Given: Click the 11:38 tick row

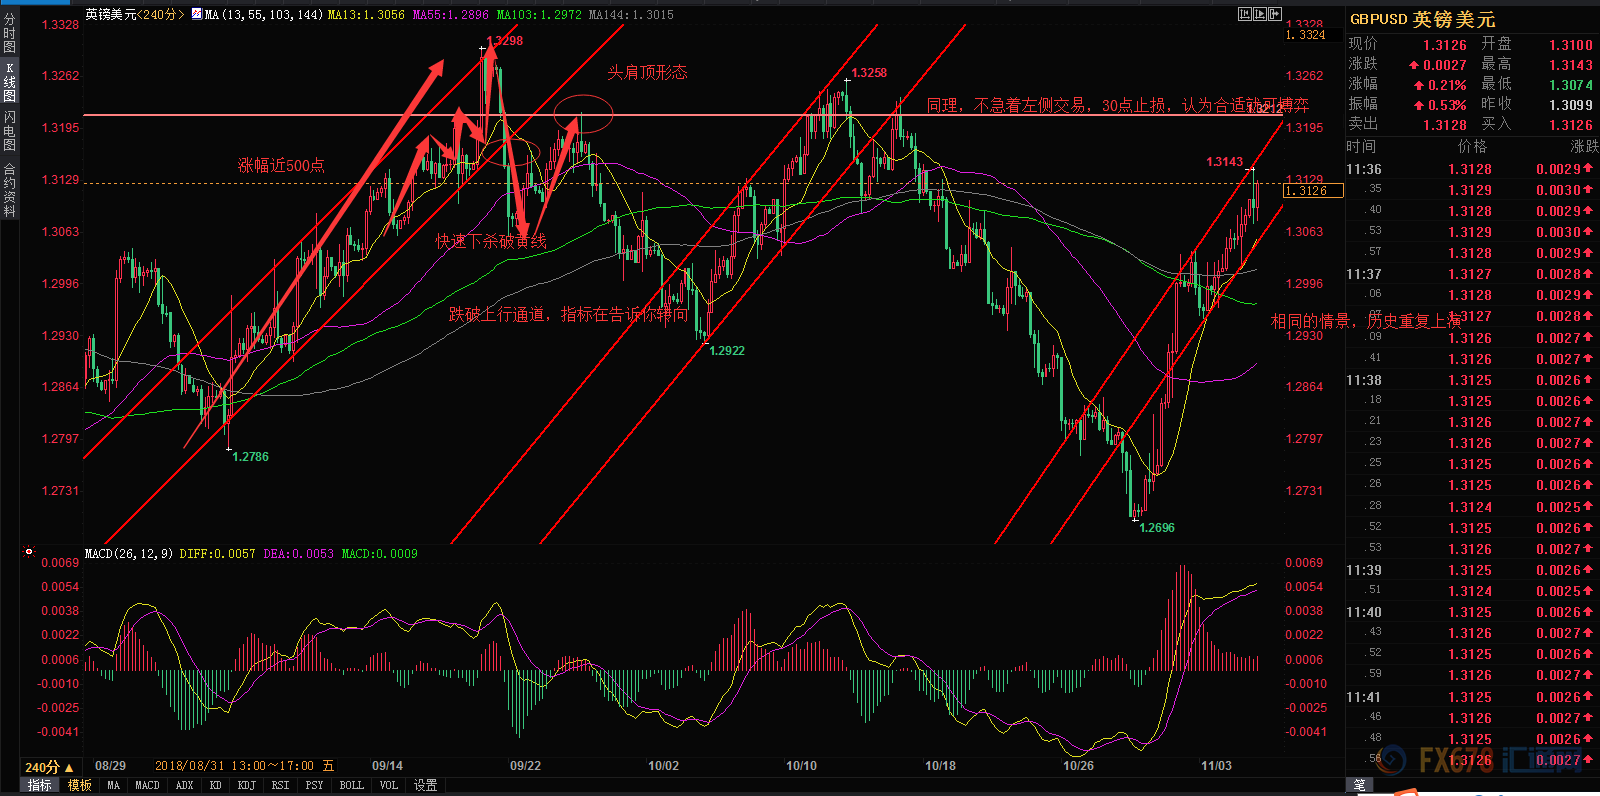Looking at the screenshot, I should pos(1471,380).
